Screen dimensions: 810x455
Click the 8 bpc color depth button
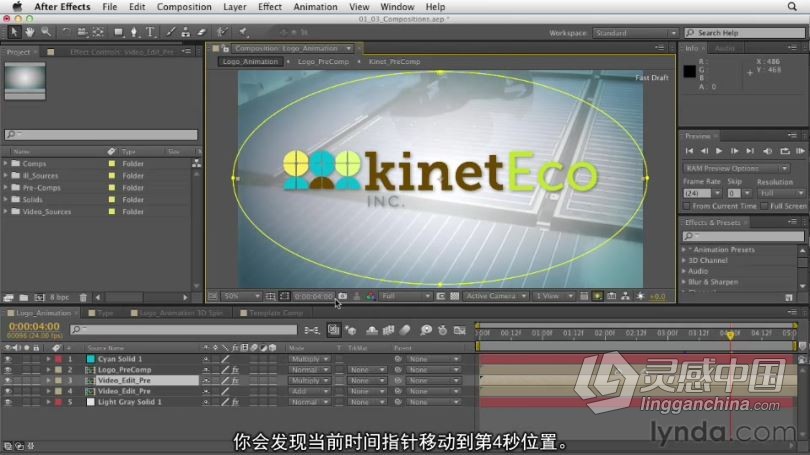pyautogui.click(x=59, y=297)
